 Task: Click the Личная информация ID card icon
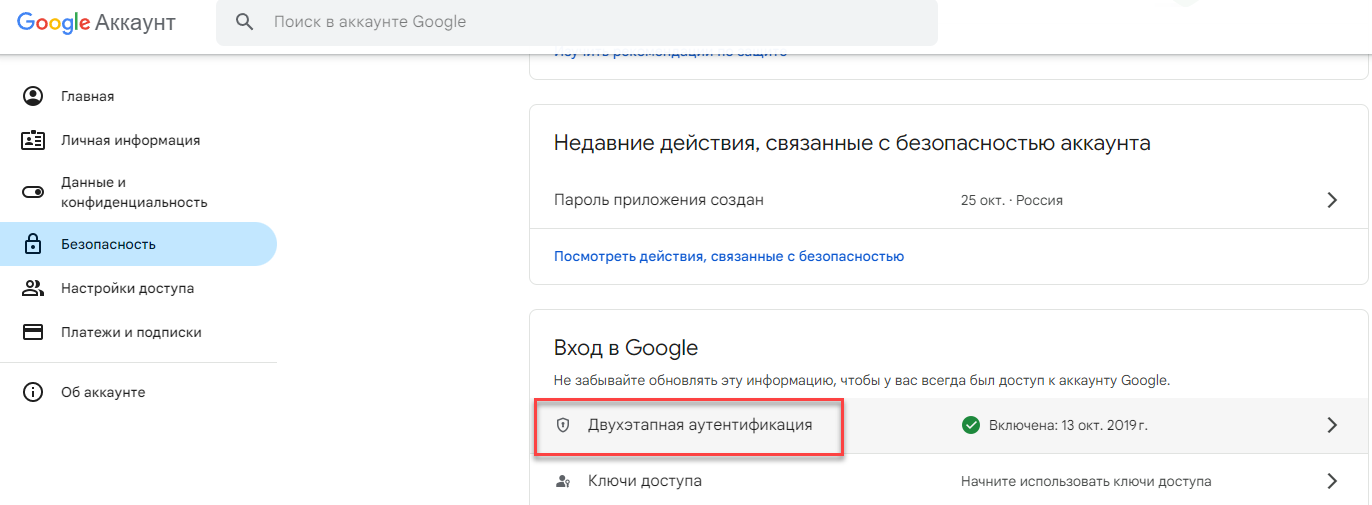coord(33,140)
